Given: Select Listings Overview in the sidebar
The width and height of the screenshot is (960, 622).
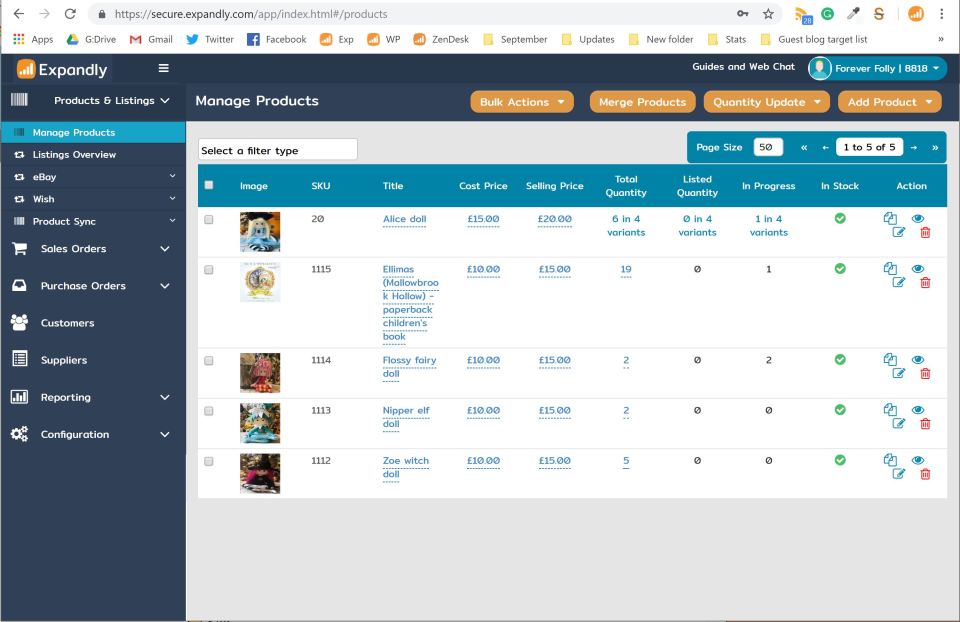Looking at the screenshot, I should 77,154.
